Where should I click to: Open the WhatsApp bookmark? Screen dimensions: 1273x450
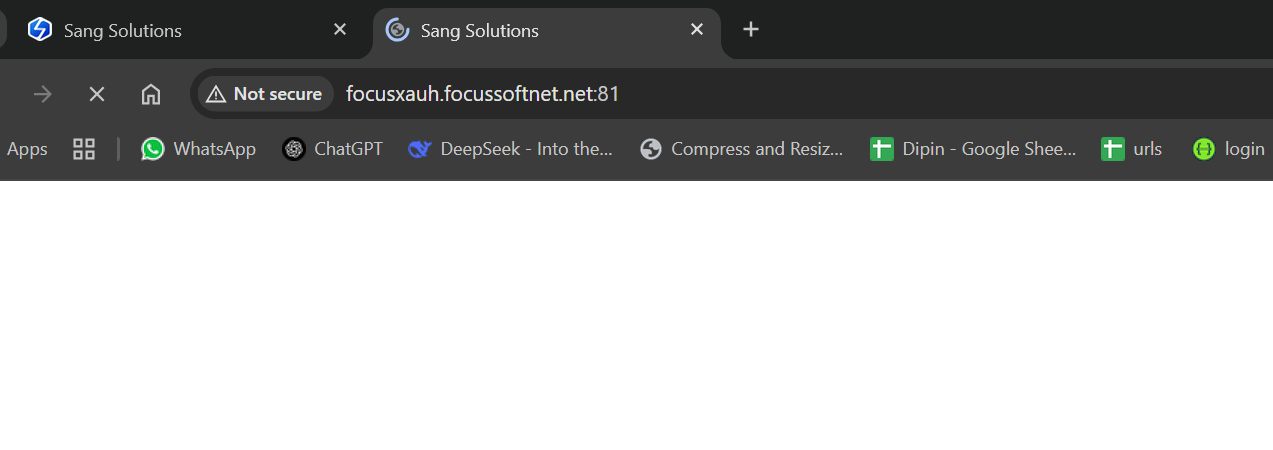click(198, 149)
